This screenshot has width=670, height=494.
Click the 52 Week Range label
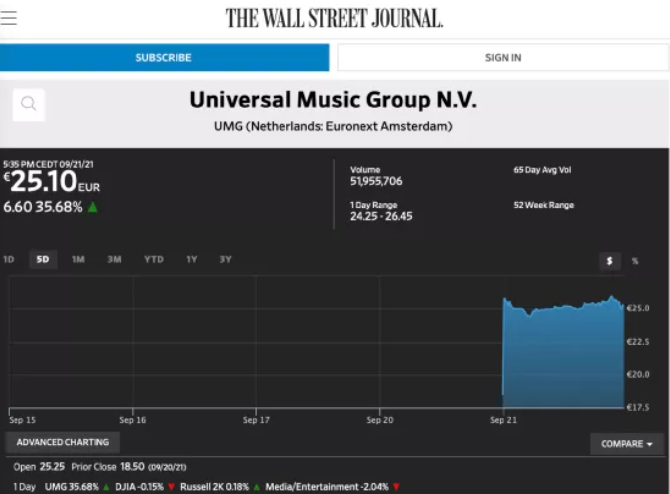544,205
